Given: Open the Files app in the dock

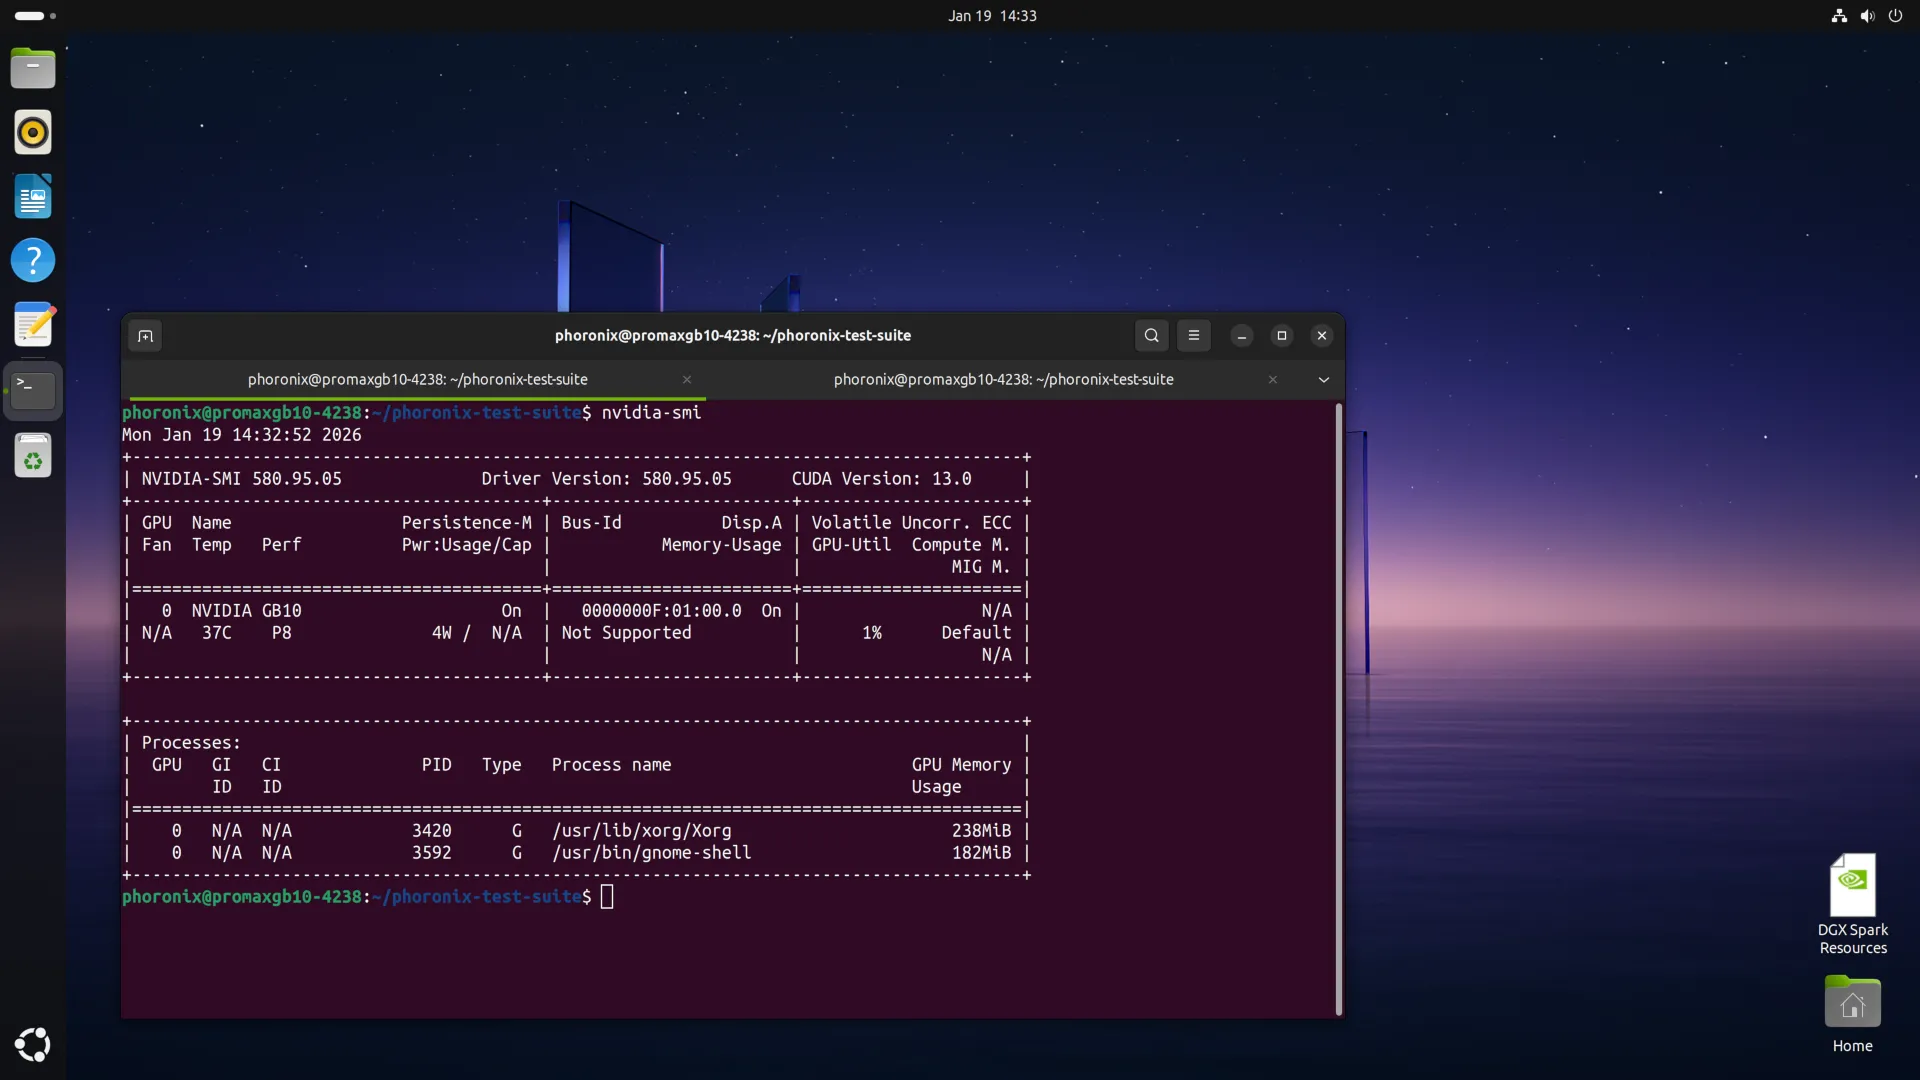Looking at the screenshot, I should click(33, 69).
